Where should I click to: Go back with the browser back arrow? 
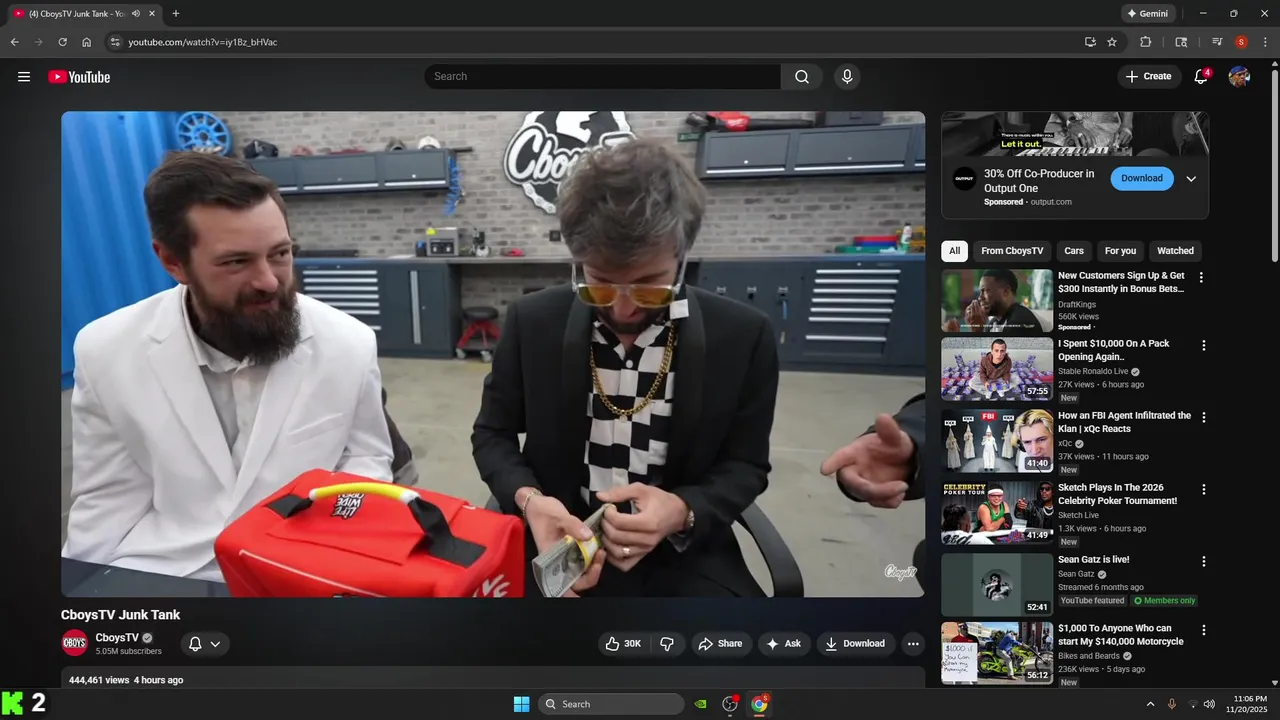(14, 42)
